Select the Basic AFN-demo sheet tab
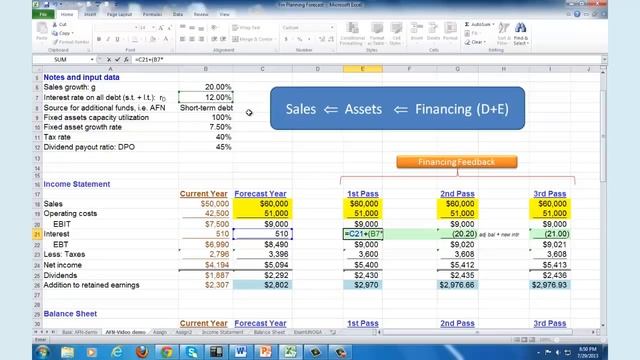 (80, 332)
